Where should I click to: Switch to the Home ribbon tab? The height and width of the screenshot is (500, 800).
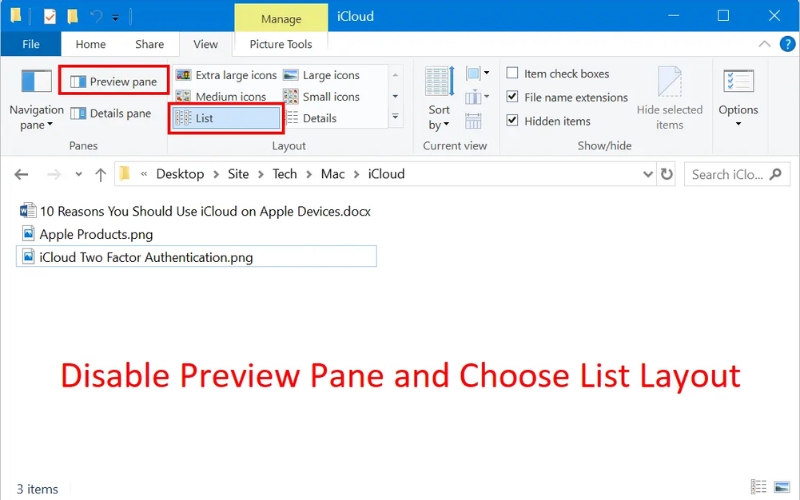90,44
